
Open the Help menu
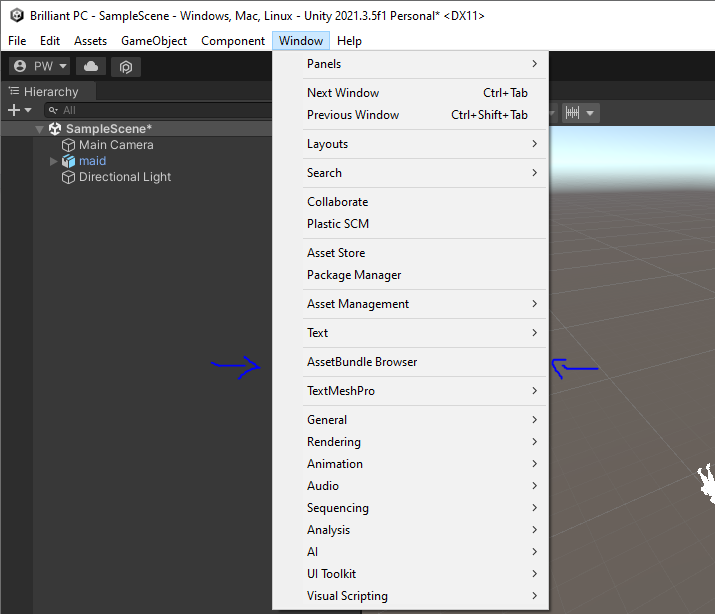pyautogui.click(x=349, y=41)
